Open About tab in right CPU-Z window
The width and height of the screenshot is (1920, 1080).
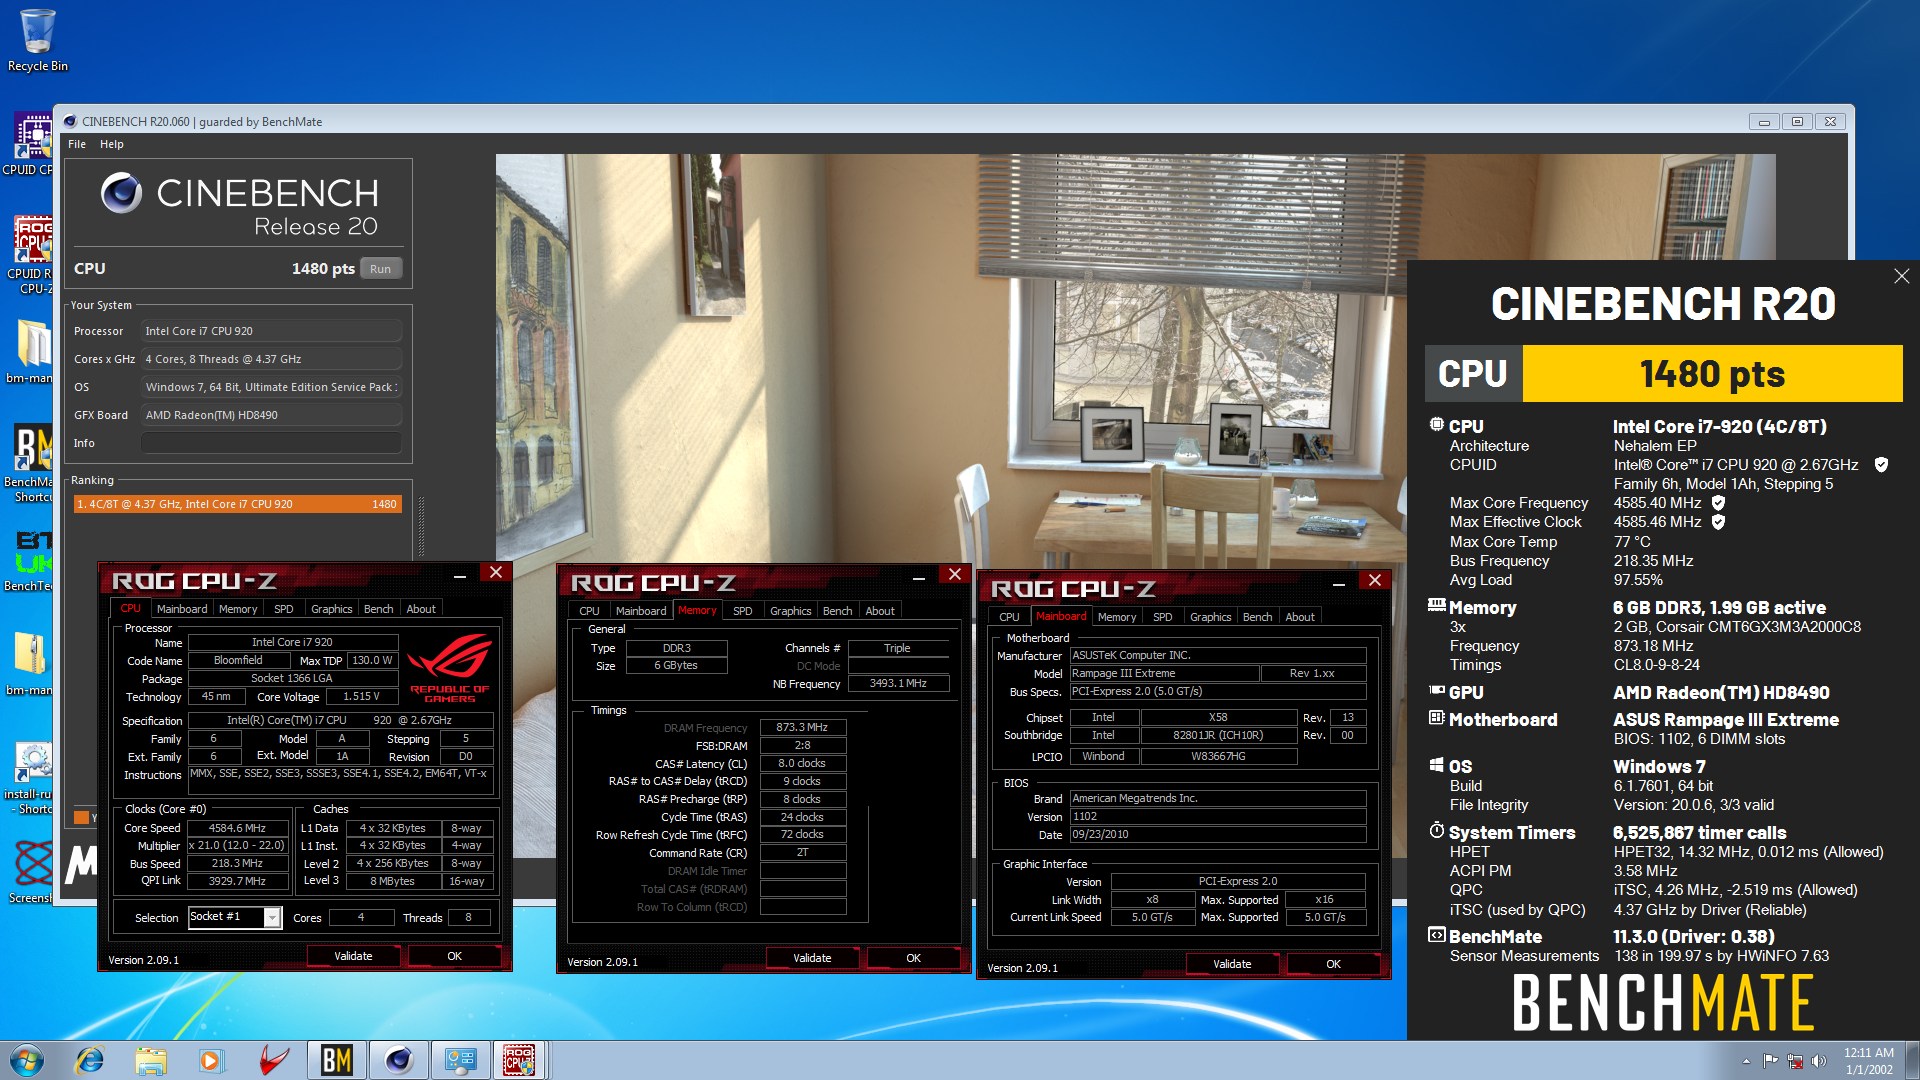[x=1300, y=616]
